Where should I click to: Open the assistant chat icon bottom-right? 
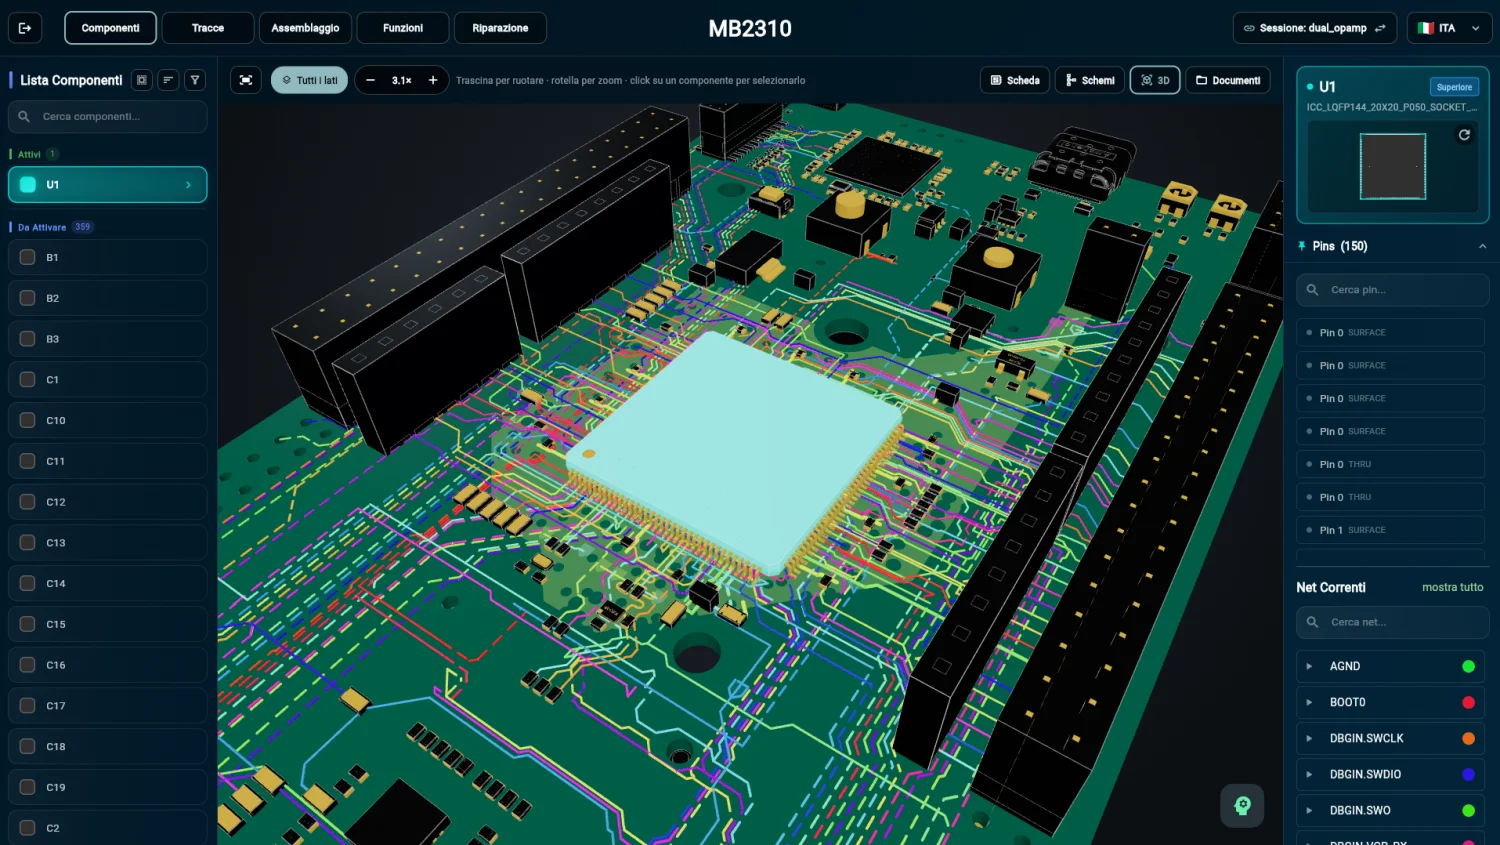coord(1242,806)
